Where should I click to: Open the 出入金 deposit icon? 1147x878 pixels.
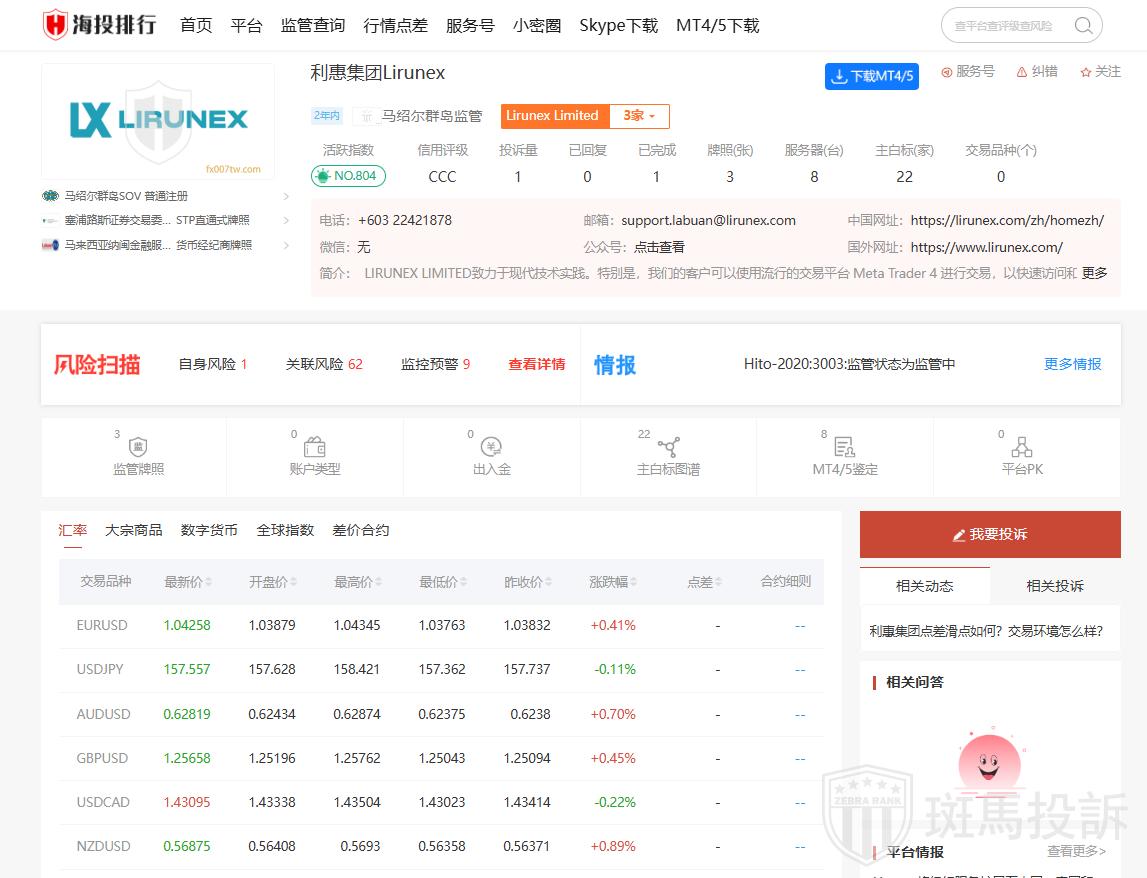[491, 448]
